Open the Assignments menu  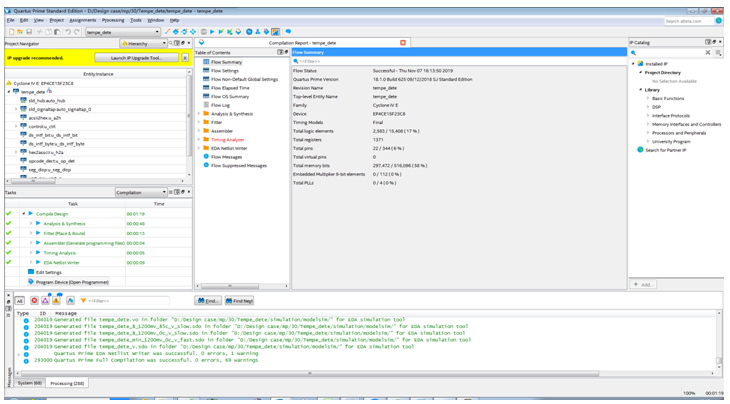click(x=82, y=20)
